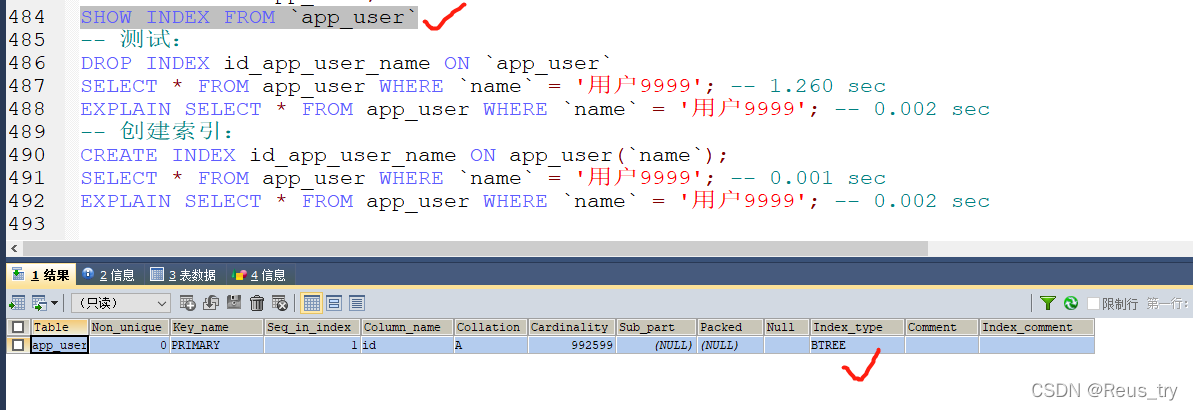1193x410 pixels.
Task: Tick the select-all checkbox in grid header
Action: [x=18, y=327]
